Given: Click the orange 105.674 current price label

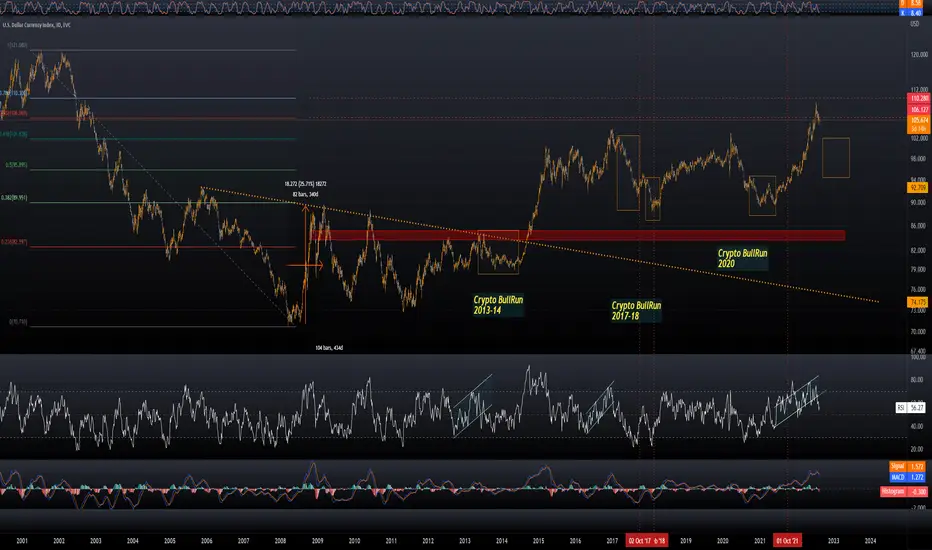Looking at the screenshot, I should tap(919, 120).
